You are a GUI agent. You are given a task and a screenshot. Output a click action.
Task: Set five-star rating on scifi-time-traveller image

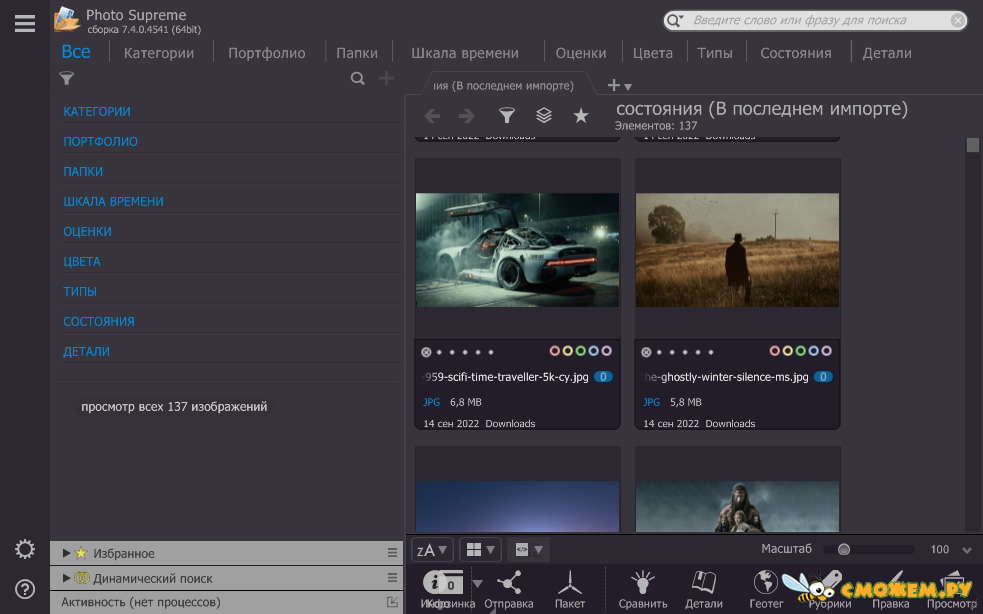tap(491, 352)
